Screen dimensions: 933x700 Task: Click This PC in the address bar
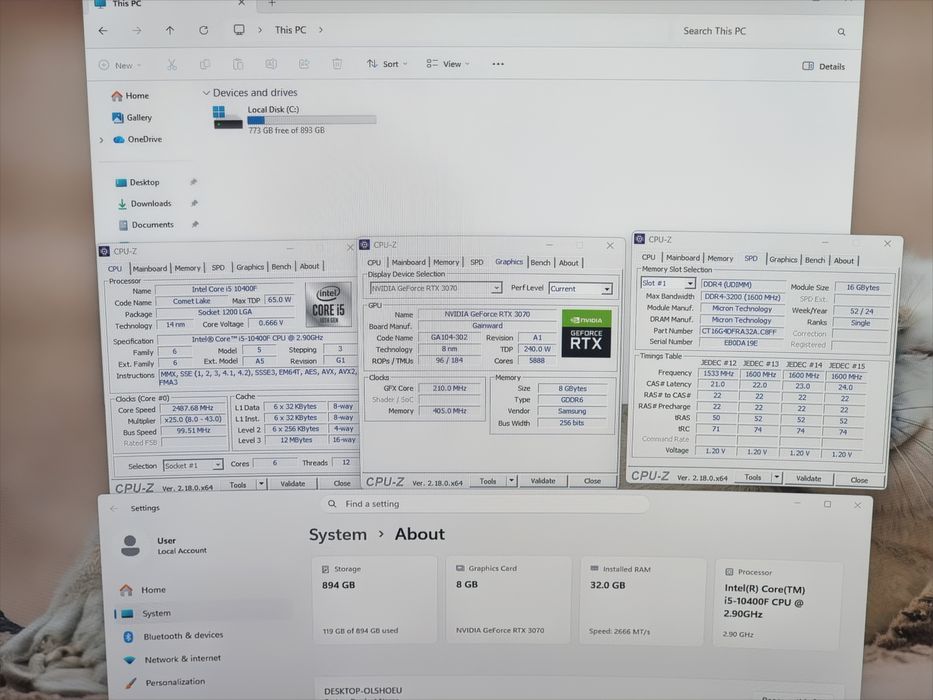[290, 30]
